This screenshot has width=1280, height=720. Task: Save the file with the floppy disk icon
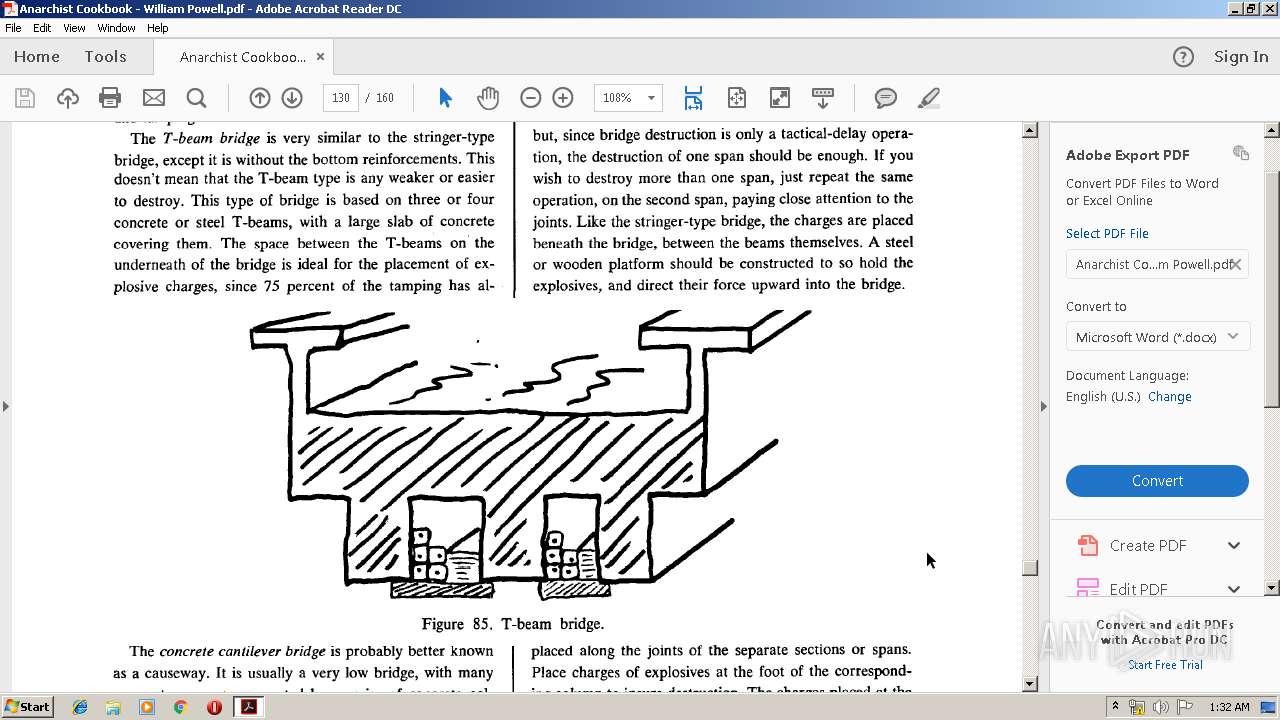(25, 98)
